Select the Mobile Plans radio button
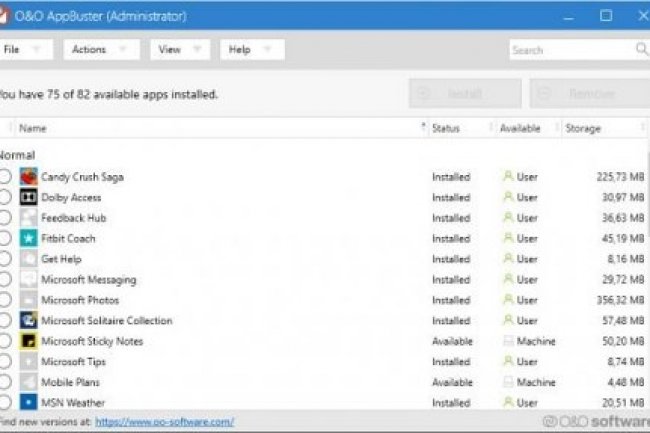Screen dimensions: 650x433 (x=6, y=382)
